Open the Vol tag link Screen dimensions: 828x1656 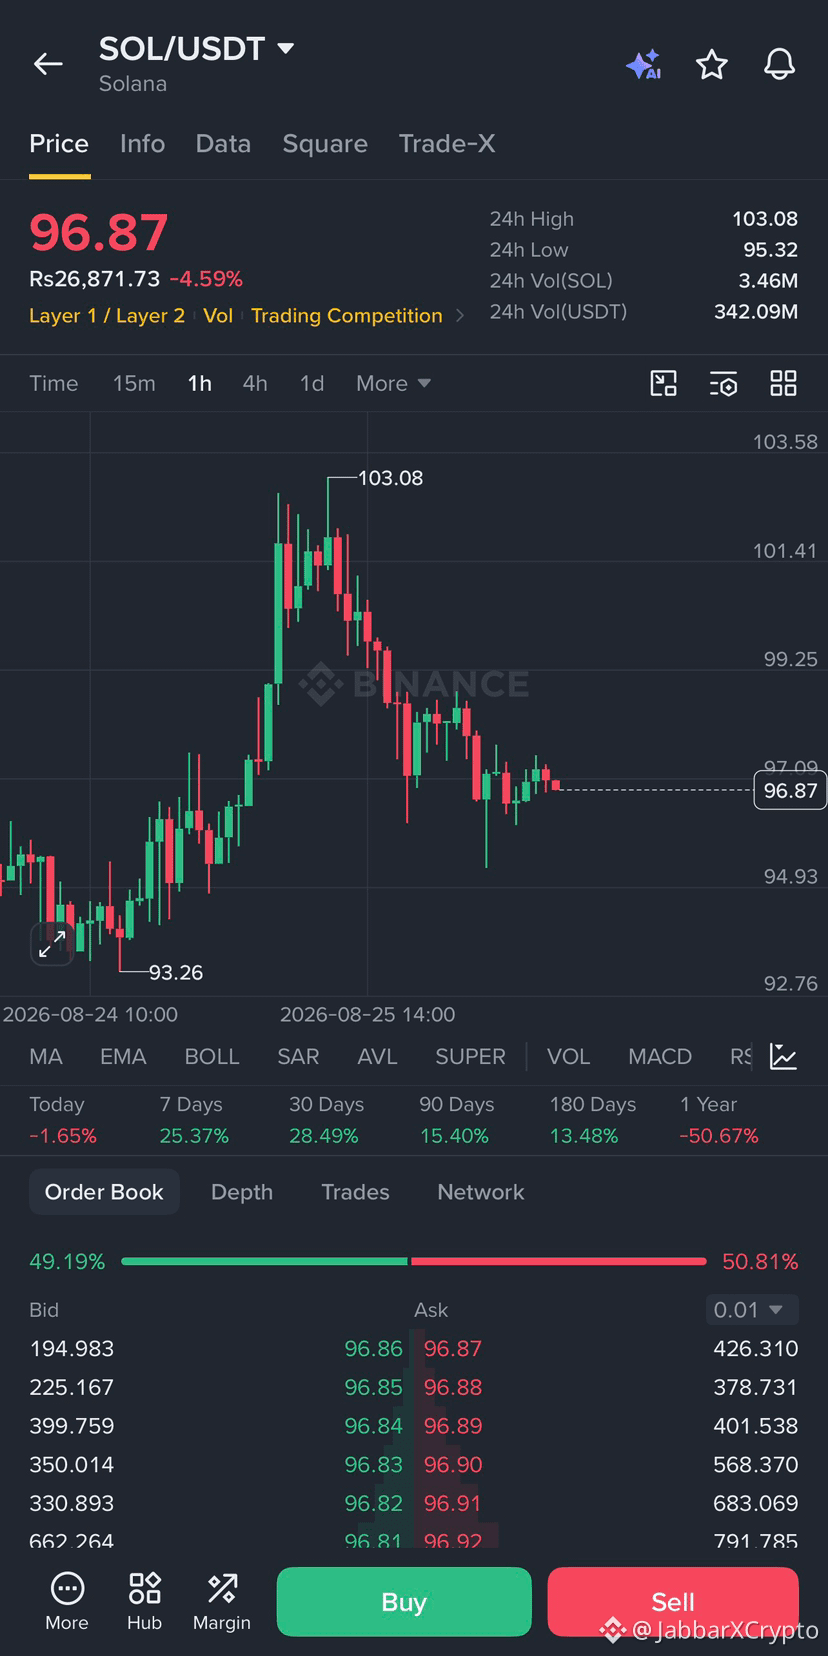[x=218, y=316]
